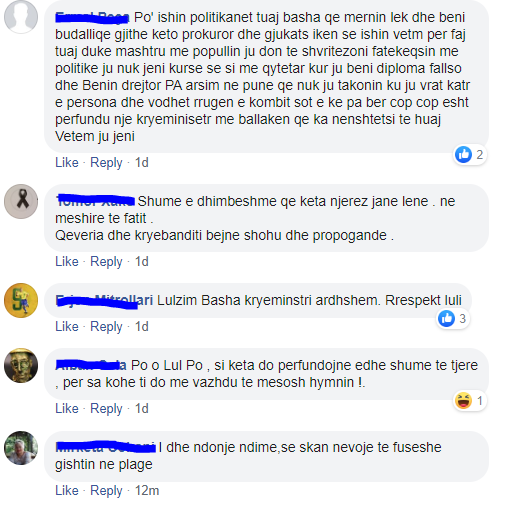Image resolution: width=509 pixels, height=505 pixels.
Task: Click the 12m timestamp on the last comment
Action: (x=147, y=491)
